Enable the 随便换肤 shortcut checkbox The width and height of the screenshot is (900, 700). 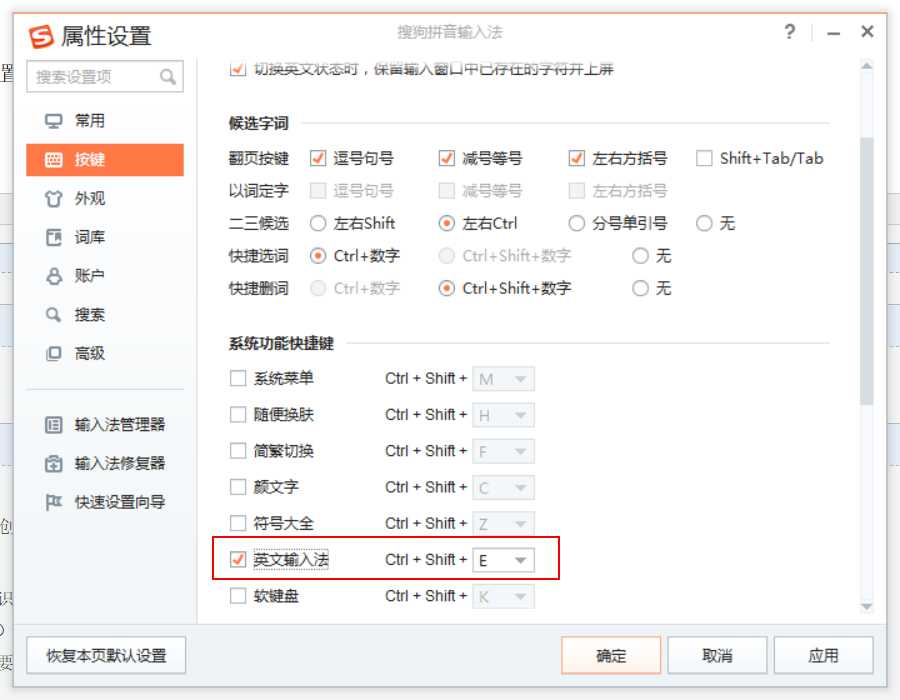tap(238, 415)
